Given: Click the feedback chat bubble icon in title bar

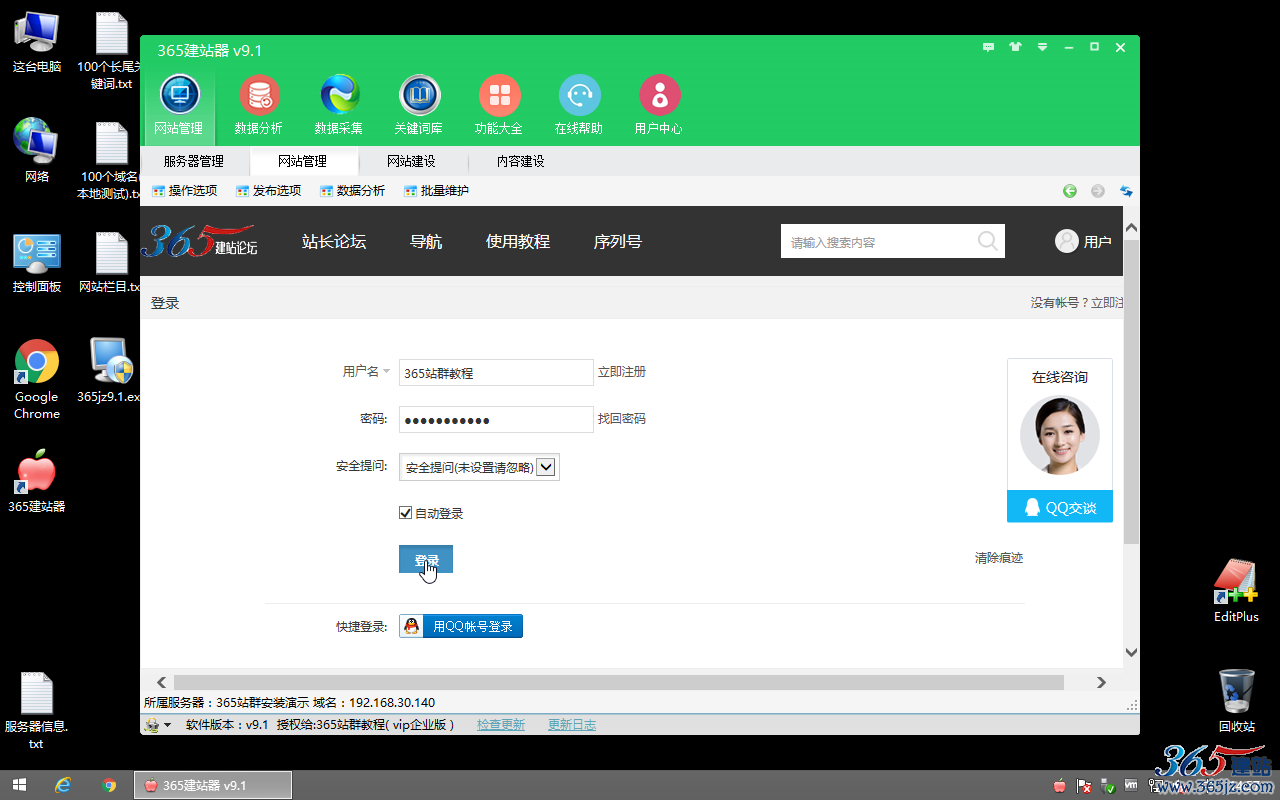Looking at the screenshot, I should click(989, 47).
